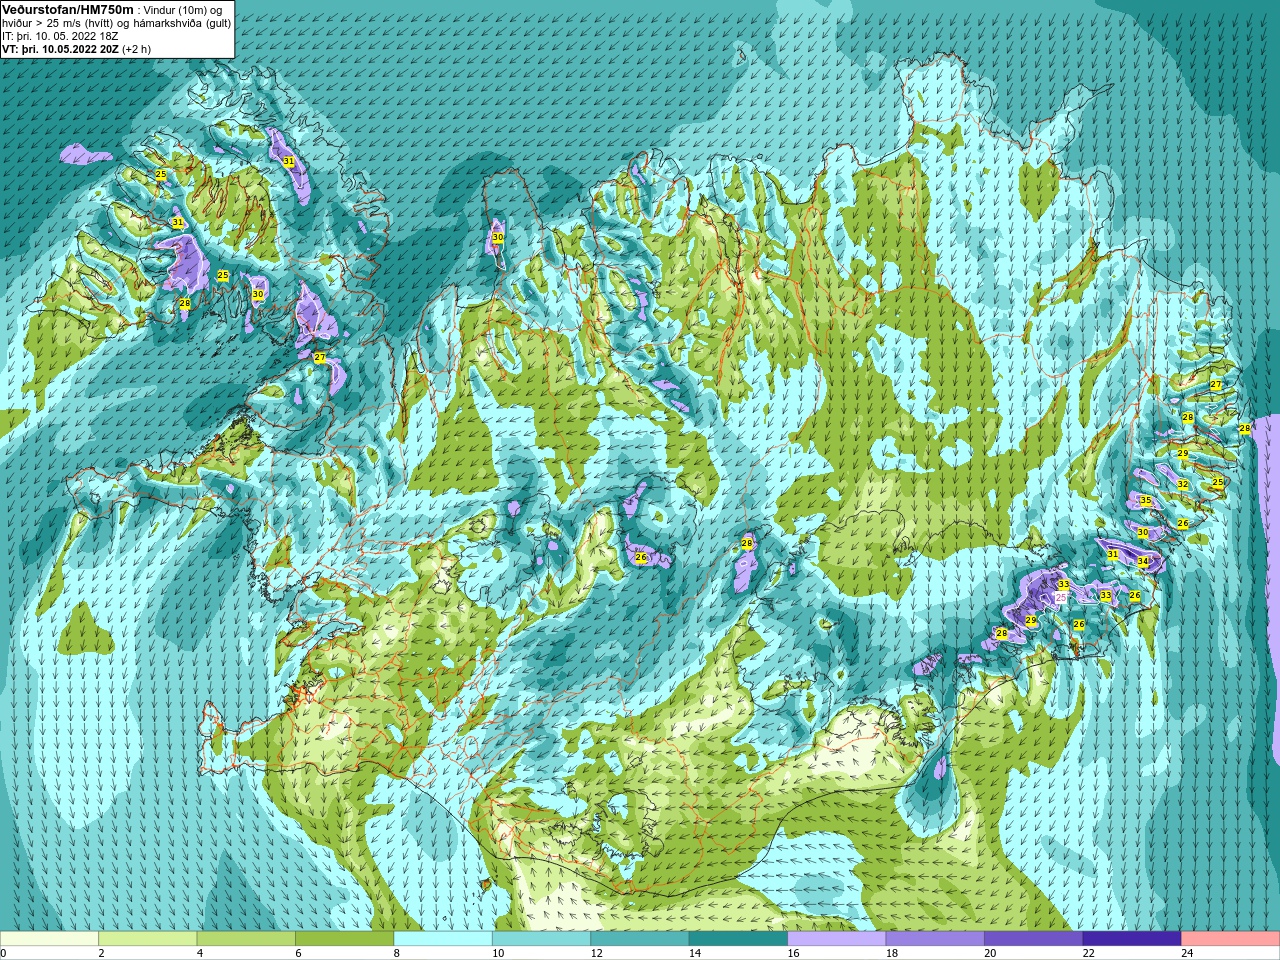
Task: Select the light cyan 8–10 legend swatch
Action: [443, 939]
